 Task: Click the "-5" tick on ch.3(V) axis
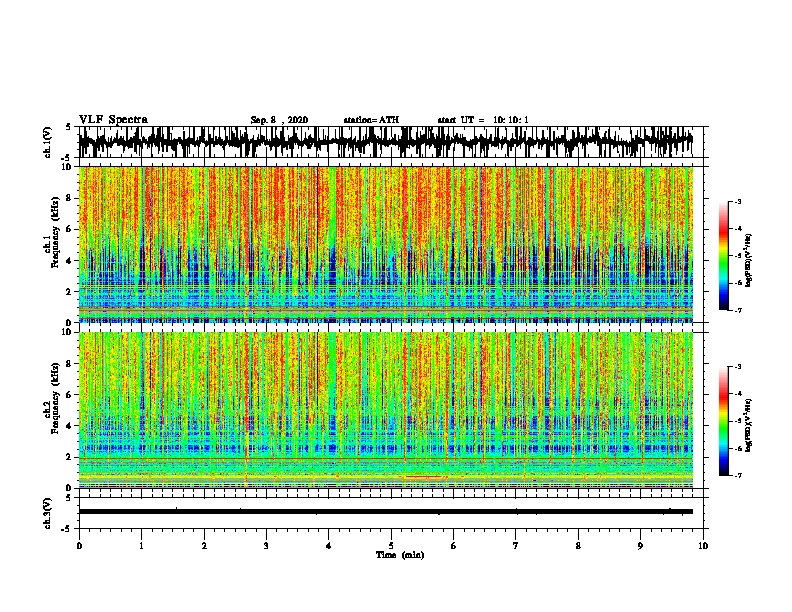[x=66, y=529]
